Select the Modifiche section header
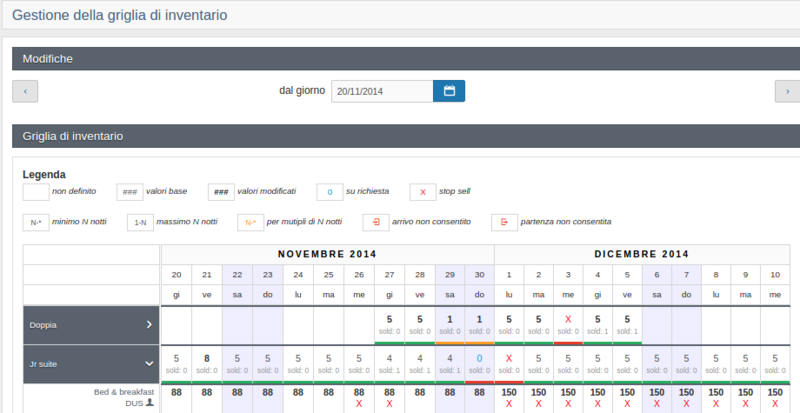This screenshot has height=413, width=800. (400, 59)
